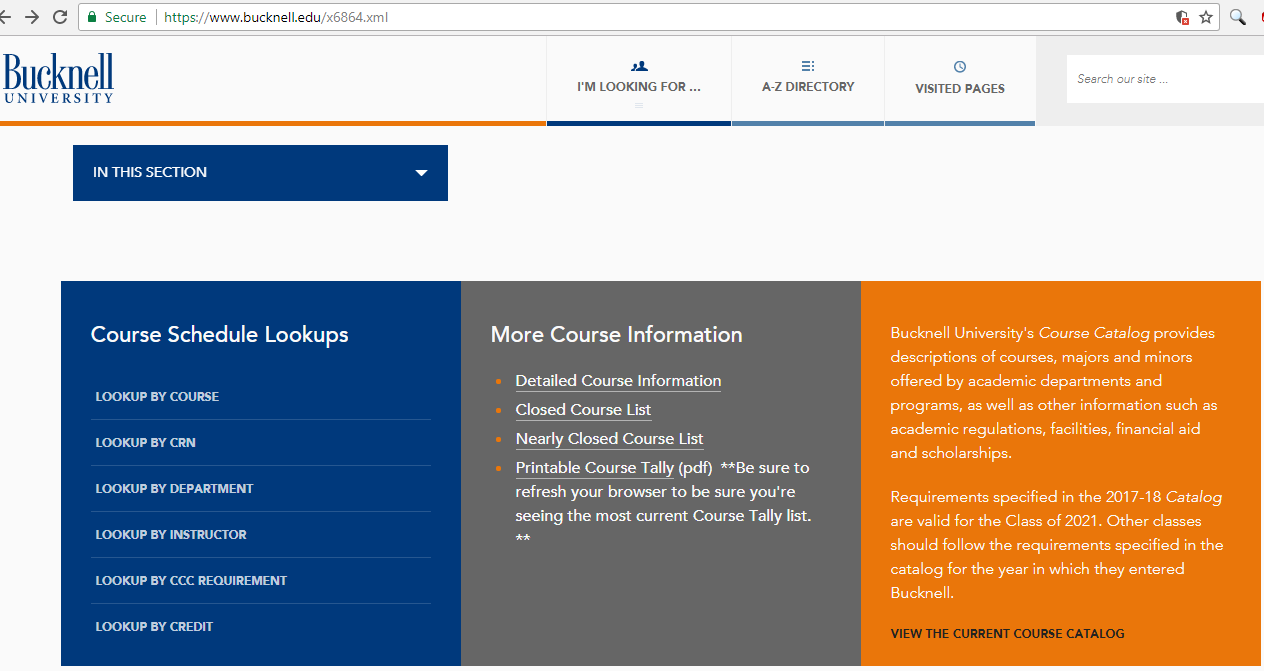The image size is (1264, 671).
Task: Bookmark this page with star icon
Action: point(1206,17)
